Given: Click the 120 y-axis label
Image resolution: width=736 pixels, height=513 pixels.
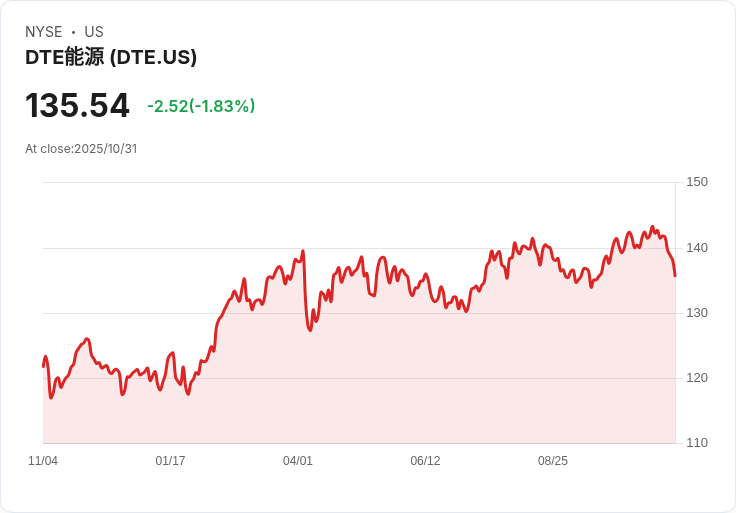Looking at the screenshot, I should point(697,378).
